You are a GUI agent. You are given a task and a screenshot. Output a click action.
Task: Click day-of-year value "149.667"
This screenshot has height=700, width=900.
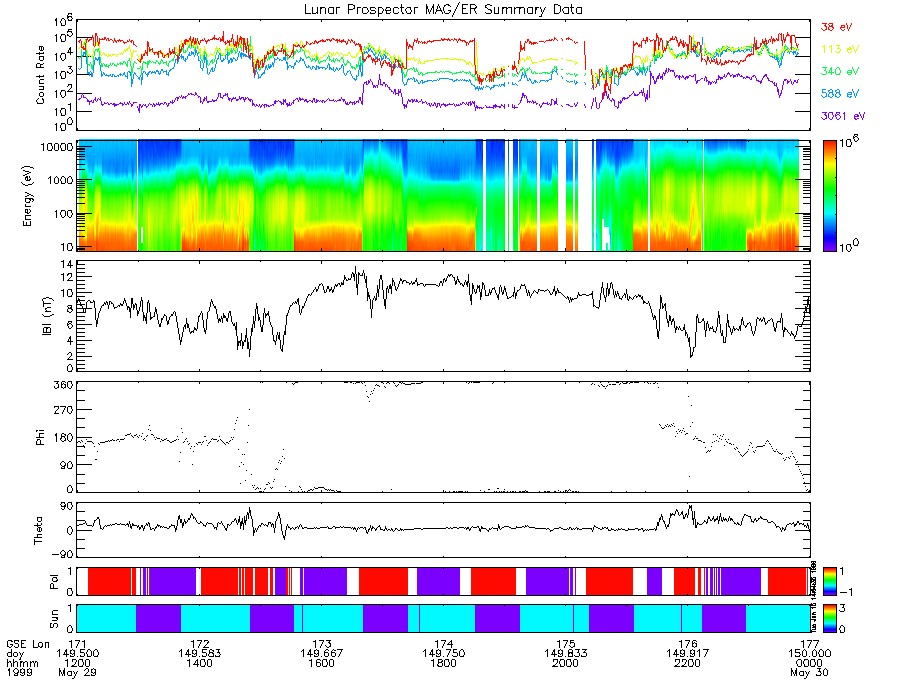coord(321,654)
